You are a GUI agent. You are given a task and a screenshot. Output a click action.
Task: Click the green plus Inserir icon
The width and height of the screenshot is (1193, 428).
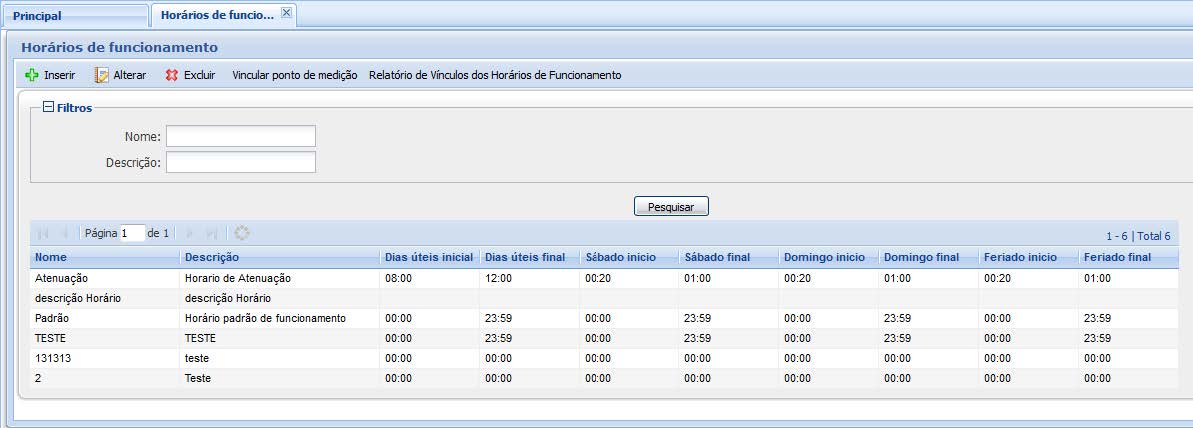pos(32,75)
